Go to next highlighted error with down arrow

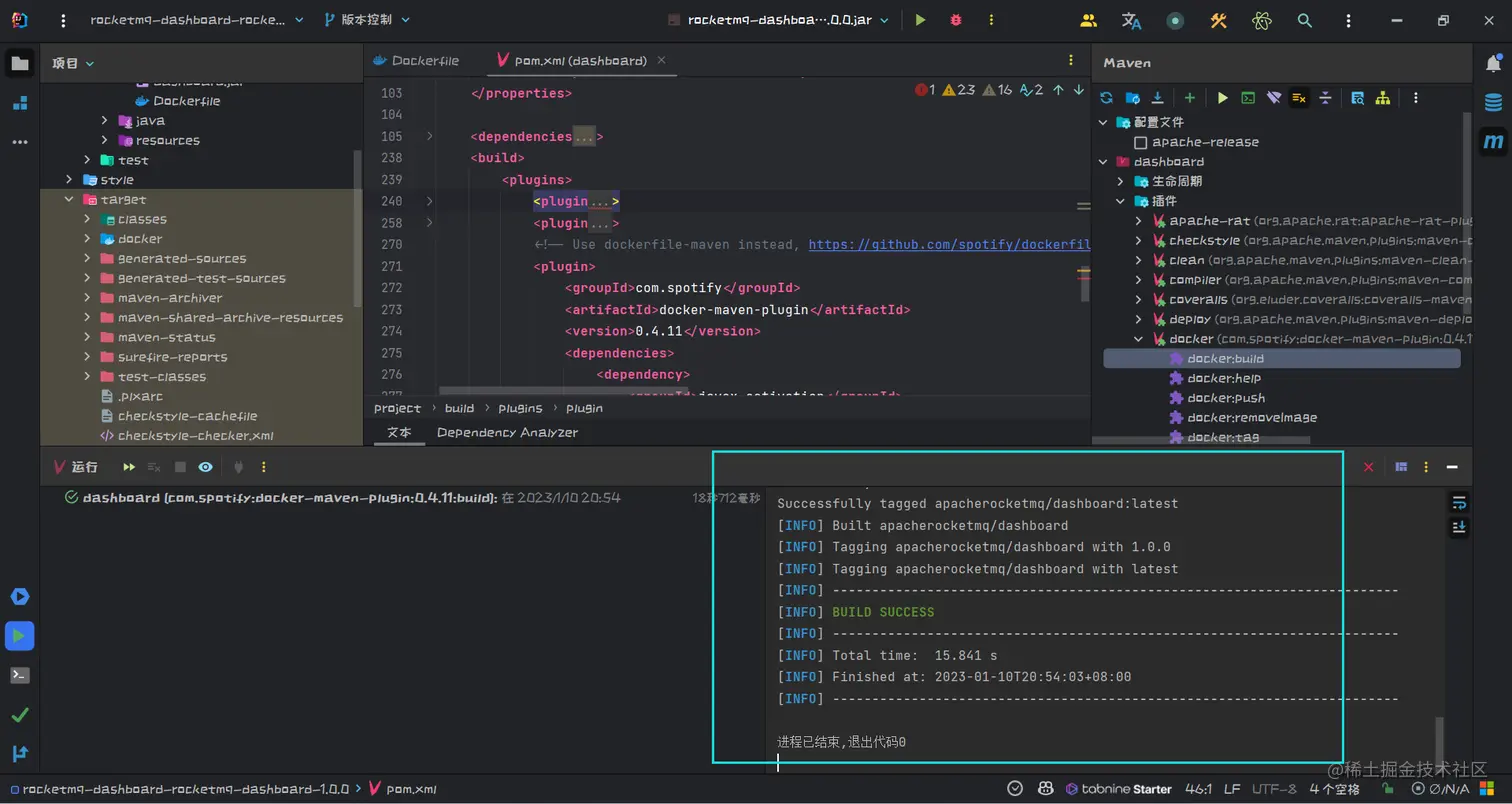pos(1079,90)
